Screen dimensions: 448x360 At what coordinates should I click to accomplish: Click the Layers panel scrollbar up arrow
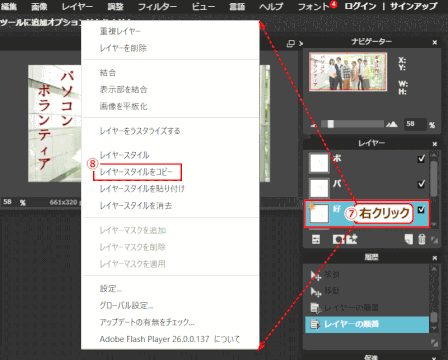pos(434,155)
